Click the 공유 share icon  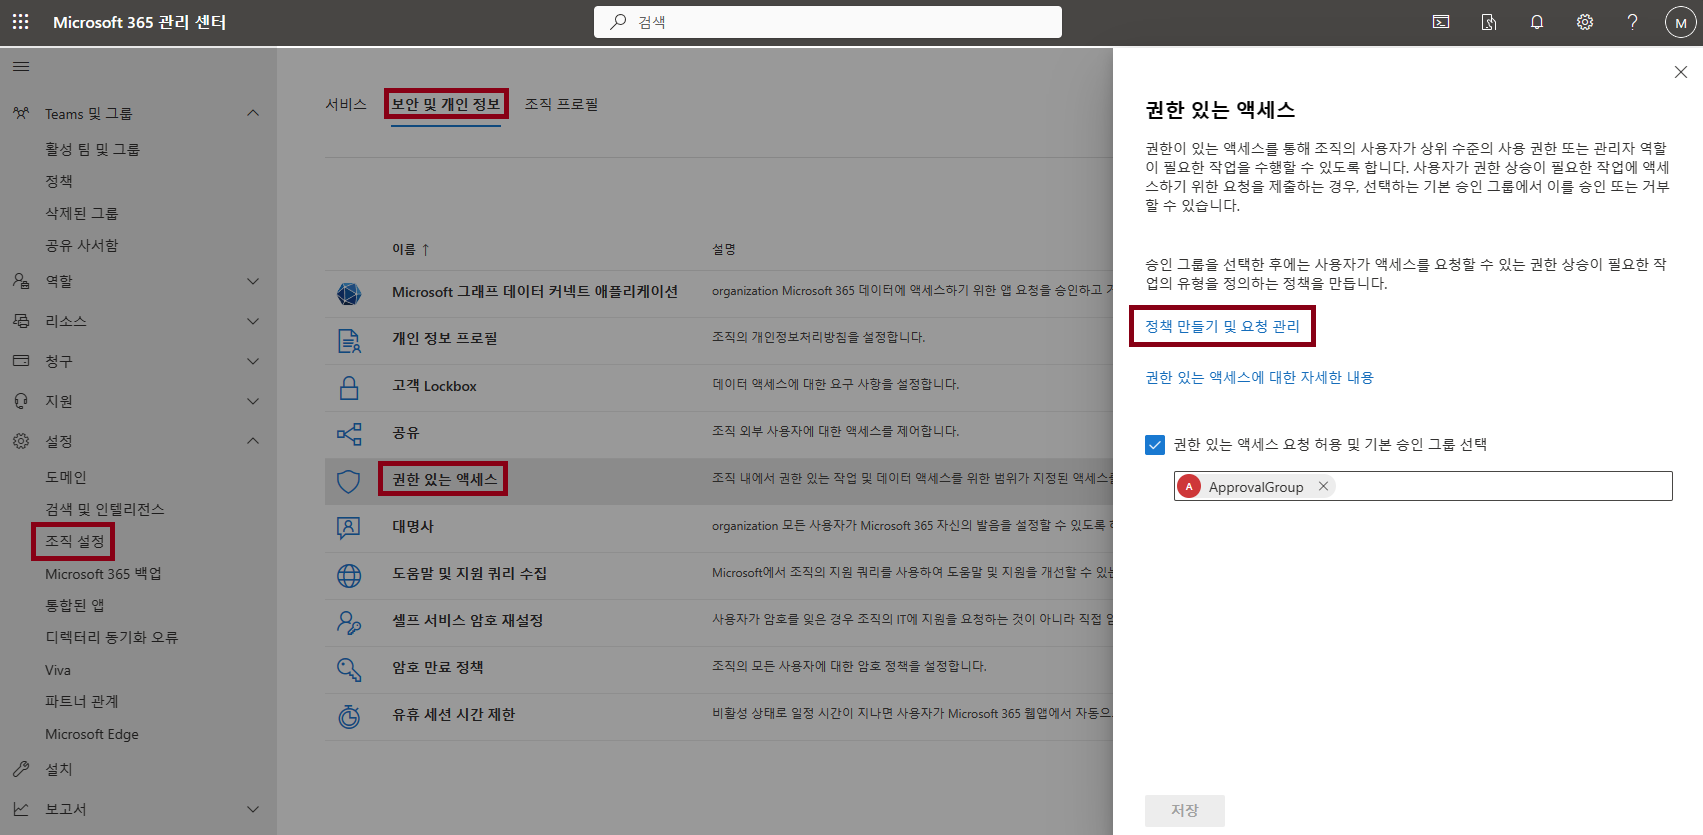pos(349,434)
